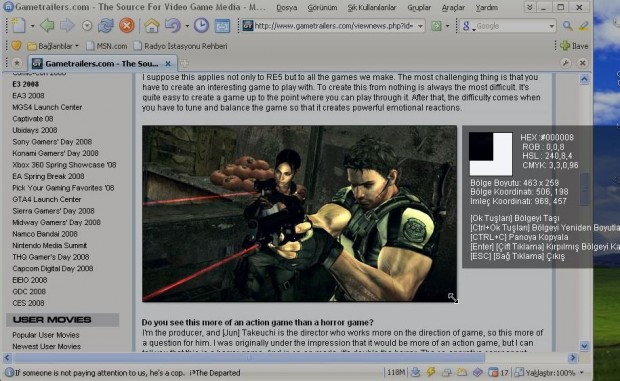This screenshot has height=381, width=620.
Task: Open the History clock icon
Action: tap(201, 26)
